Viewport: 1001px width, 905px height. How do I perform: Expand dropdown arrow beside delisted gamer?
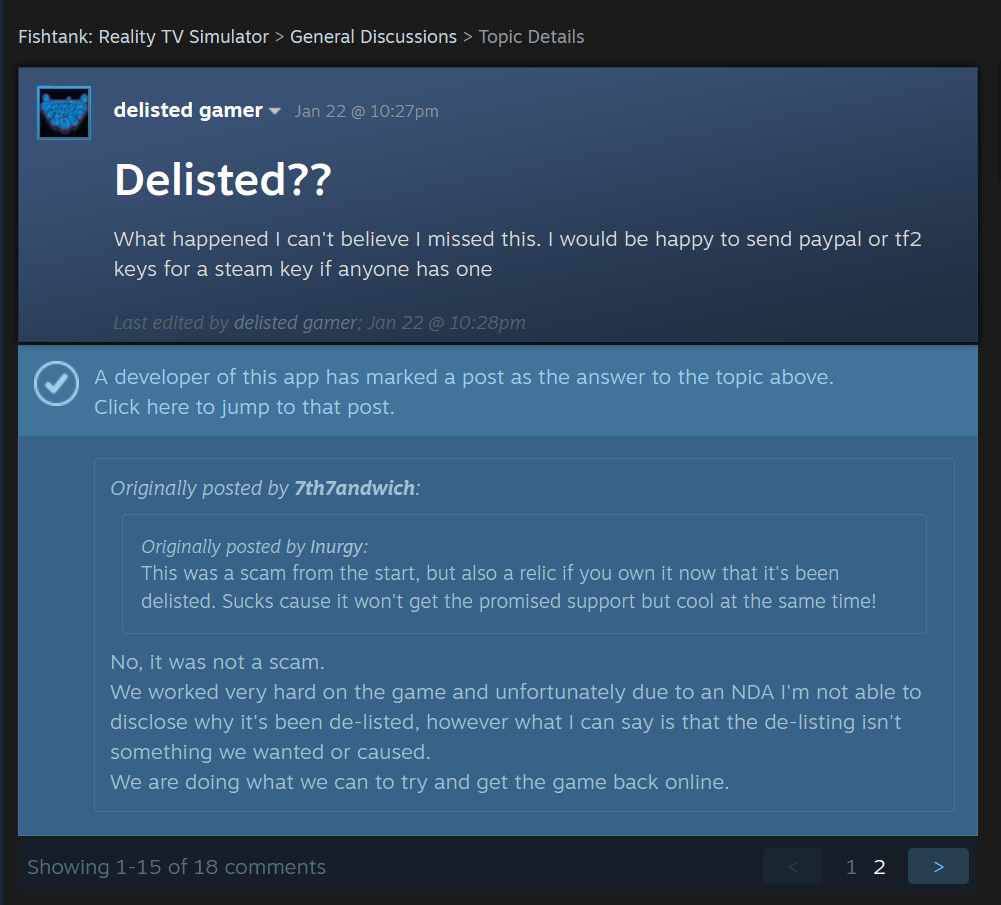point(275,111)
